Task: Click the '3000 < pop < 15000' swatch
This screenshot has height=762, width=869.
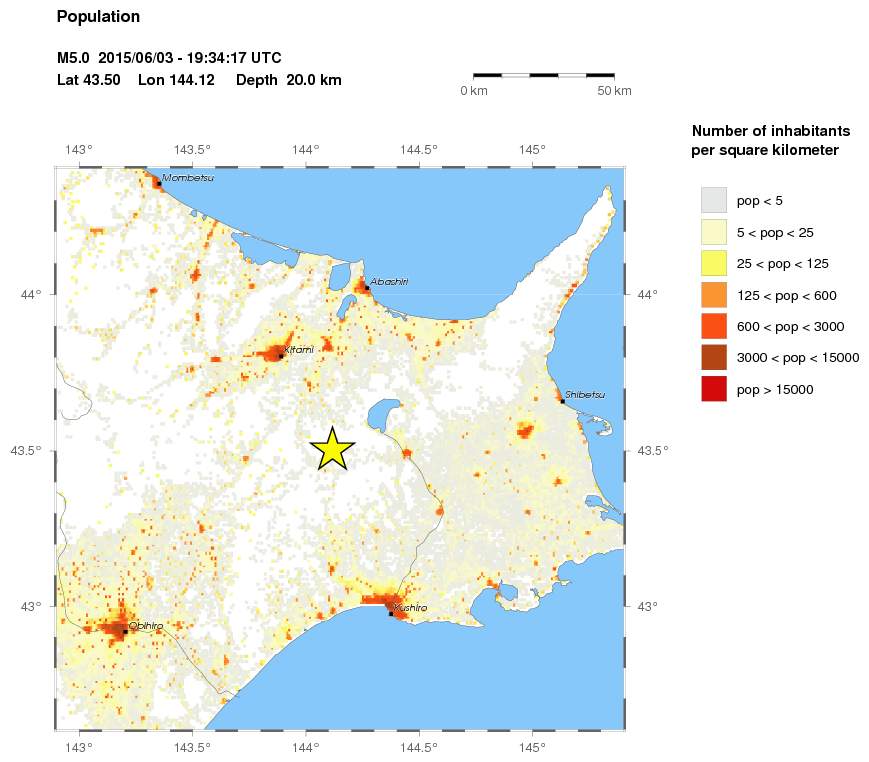Action: click(x=713, y=358)
